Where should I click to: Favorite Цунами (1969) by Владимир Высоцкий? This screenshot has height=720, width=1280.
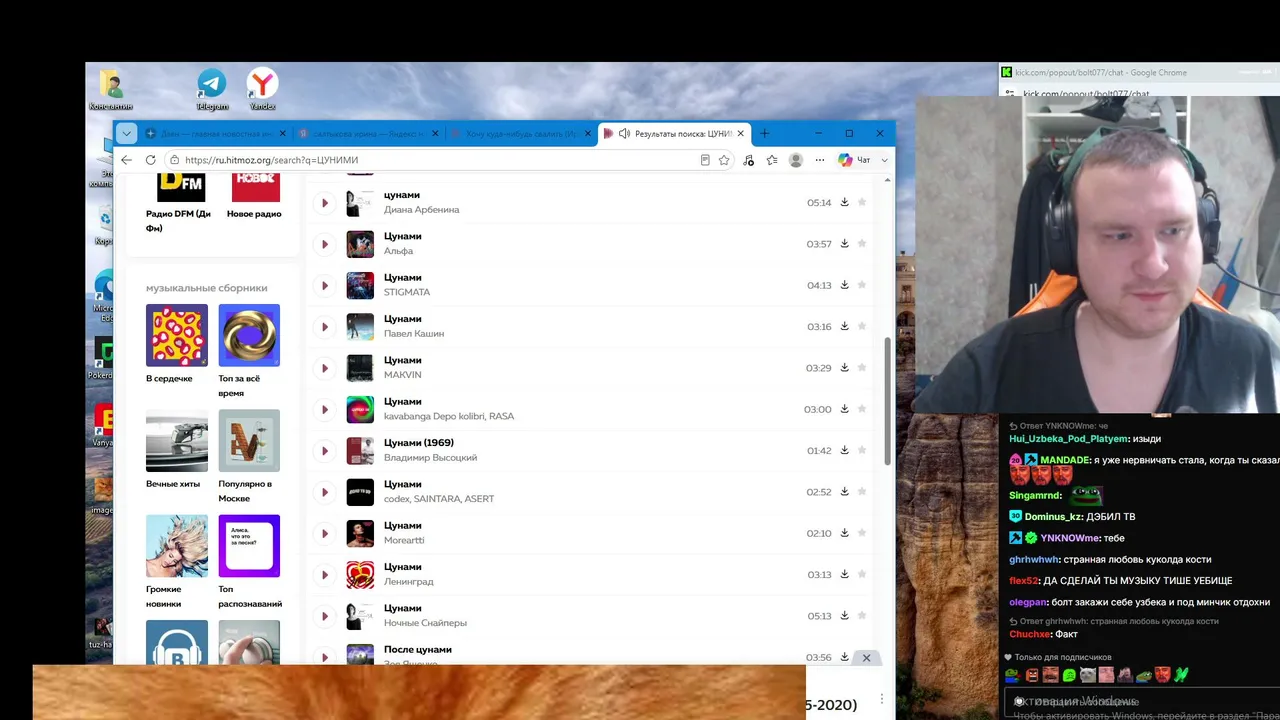[862, 450]
